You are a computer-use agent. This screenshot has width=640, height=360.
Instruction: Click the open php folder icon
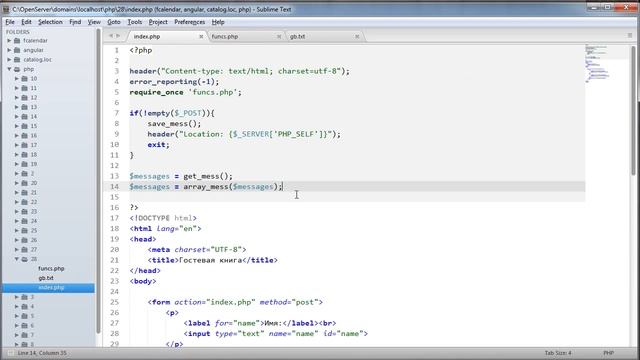[x=17, y=69]
